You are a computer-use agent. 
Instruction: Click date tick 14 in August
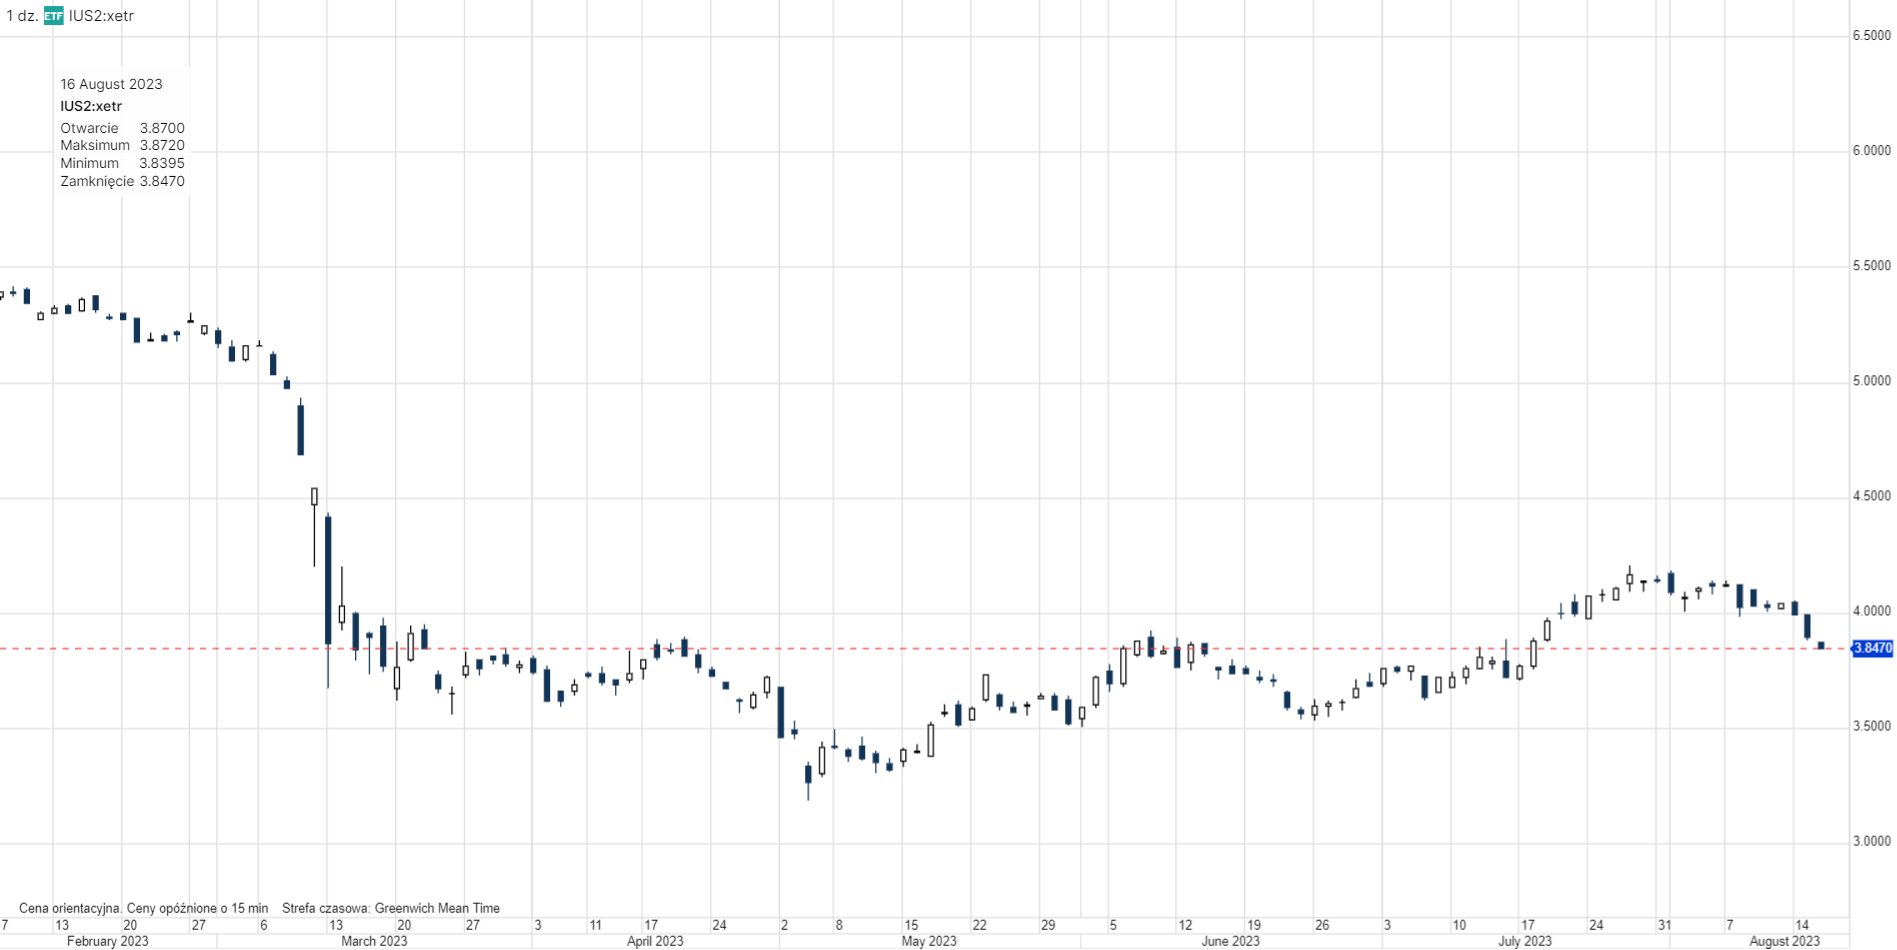[x=1801, y=925]
